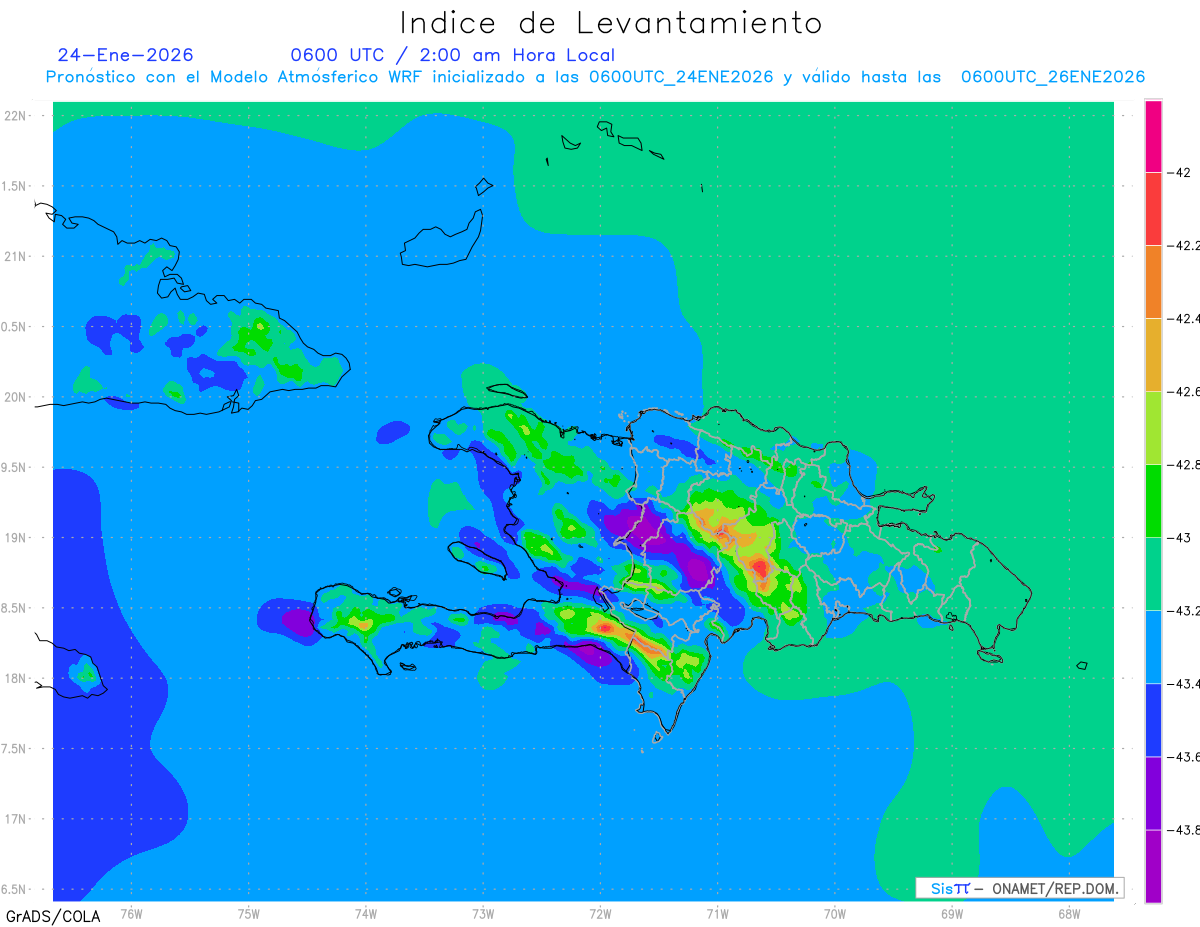Select the date text "24-Ene-2026"

click(x=126, y=55)
